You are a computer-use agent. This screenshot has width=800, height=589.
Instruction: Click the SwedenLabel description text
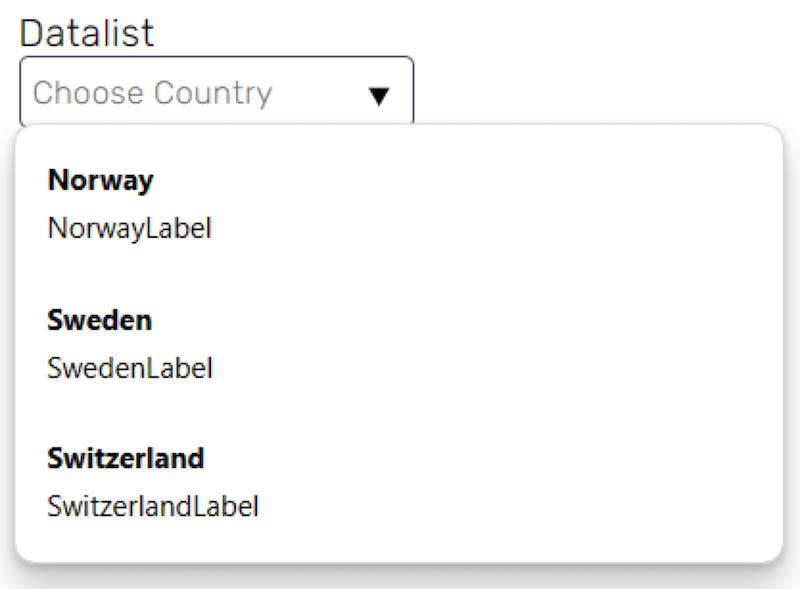click(x=130, y=367)
